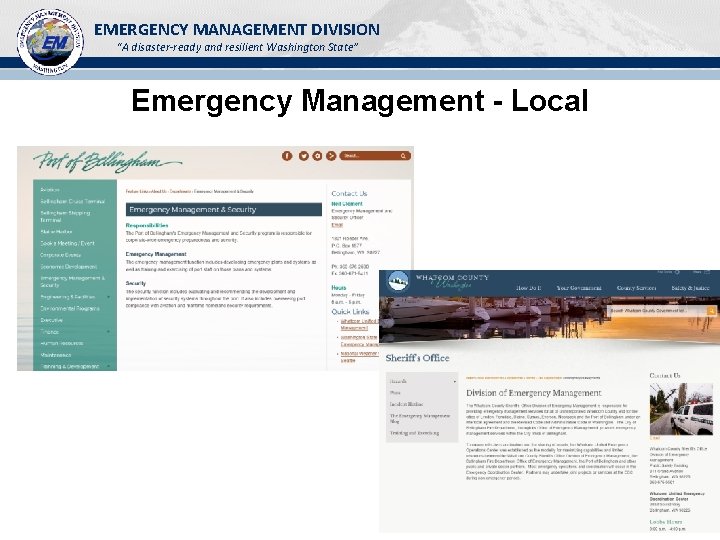This screenshot has width=720, height=540.
Task: Select Plans in Sheriff's Office sidebar
Action: pyautogui.click(x=395, y=393)
